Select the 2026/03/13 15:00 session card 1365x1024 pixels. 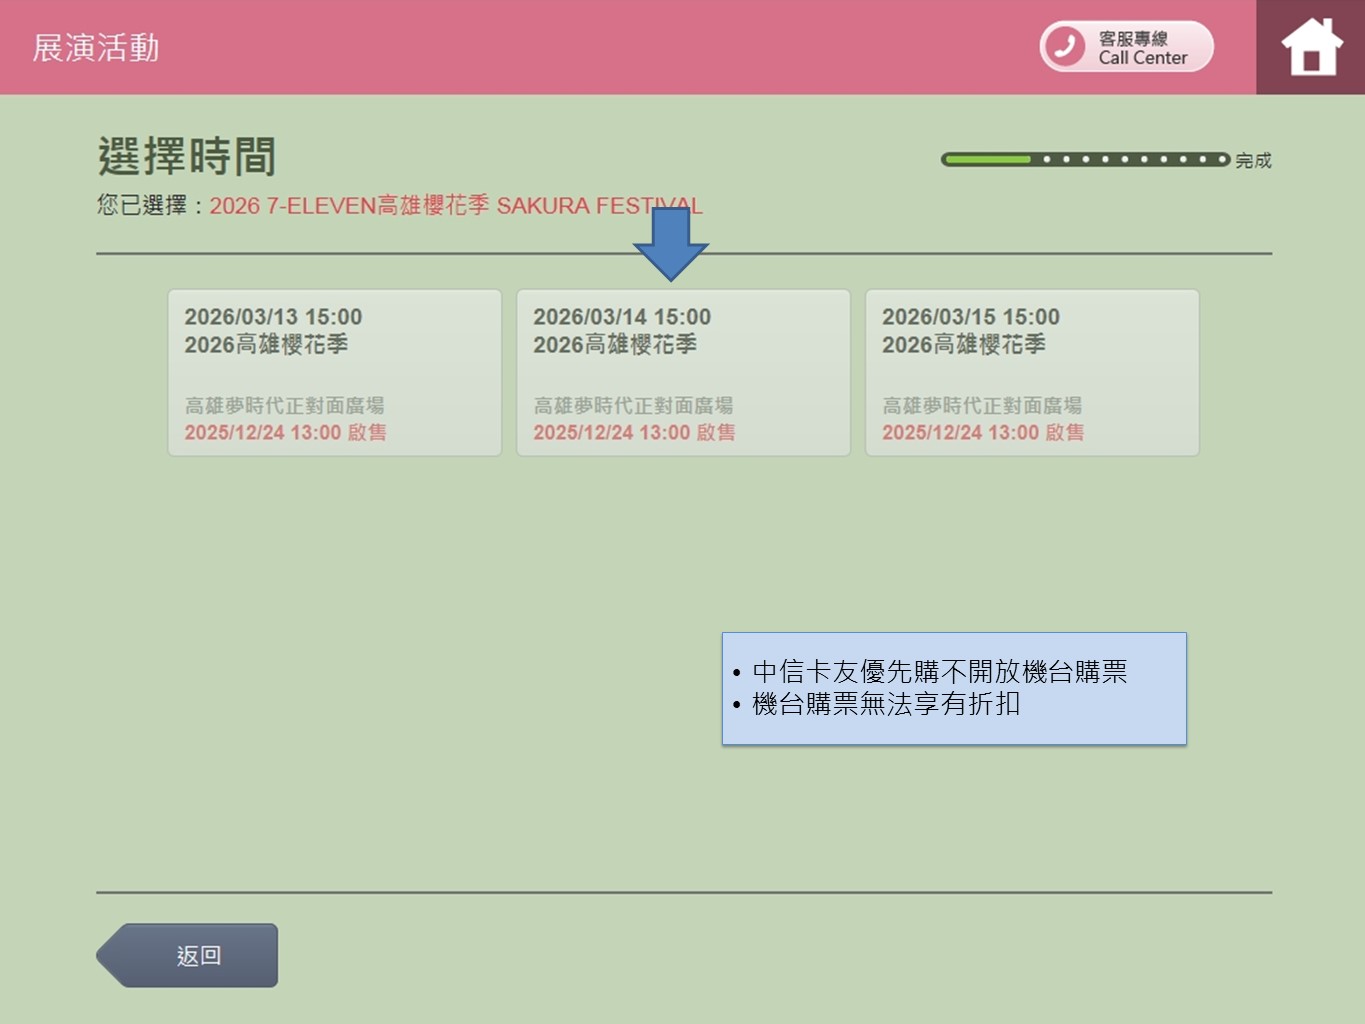click(334, 372)
